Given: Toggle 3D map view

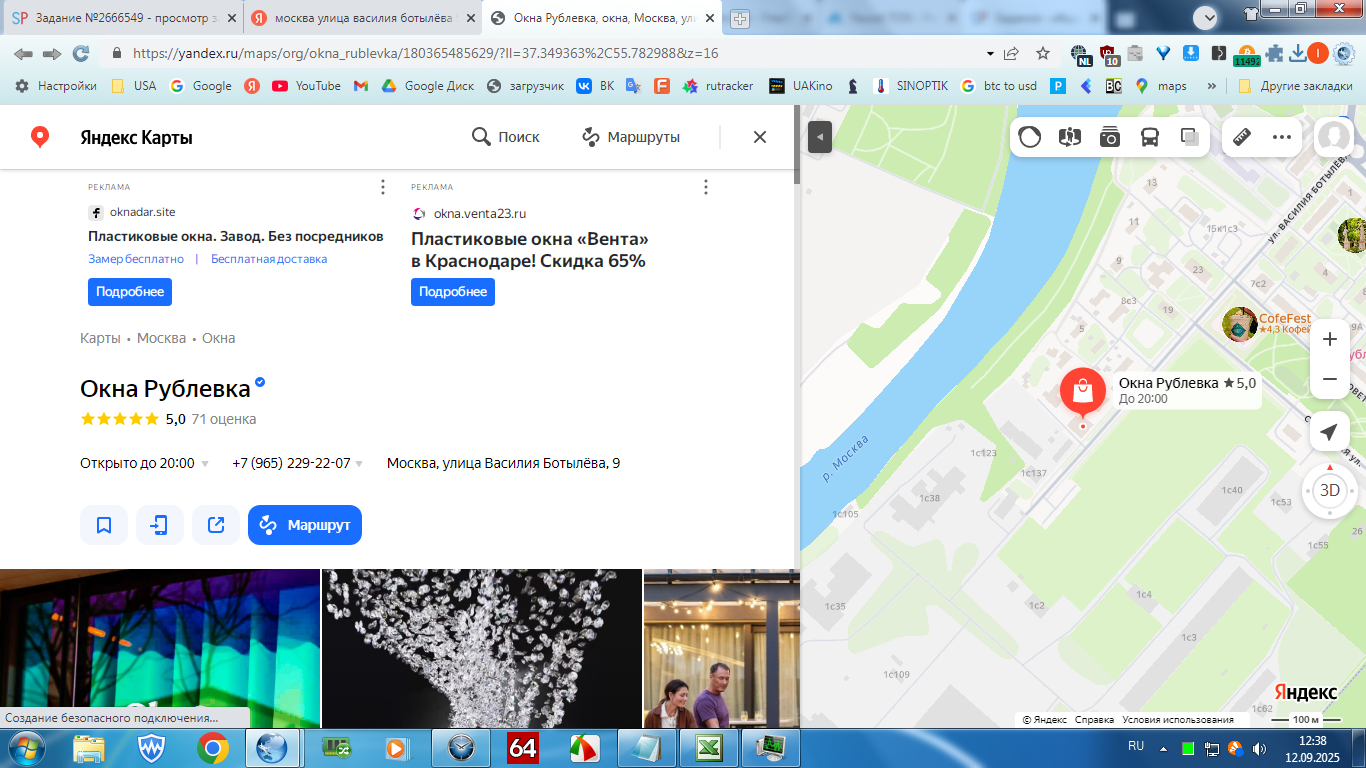Looking at the screenshot, I should click(x=1330, y=490).
